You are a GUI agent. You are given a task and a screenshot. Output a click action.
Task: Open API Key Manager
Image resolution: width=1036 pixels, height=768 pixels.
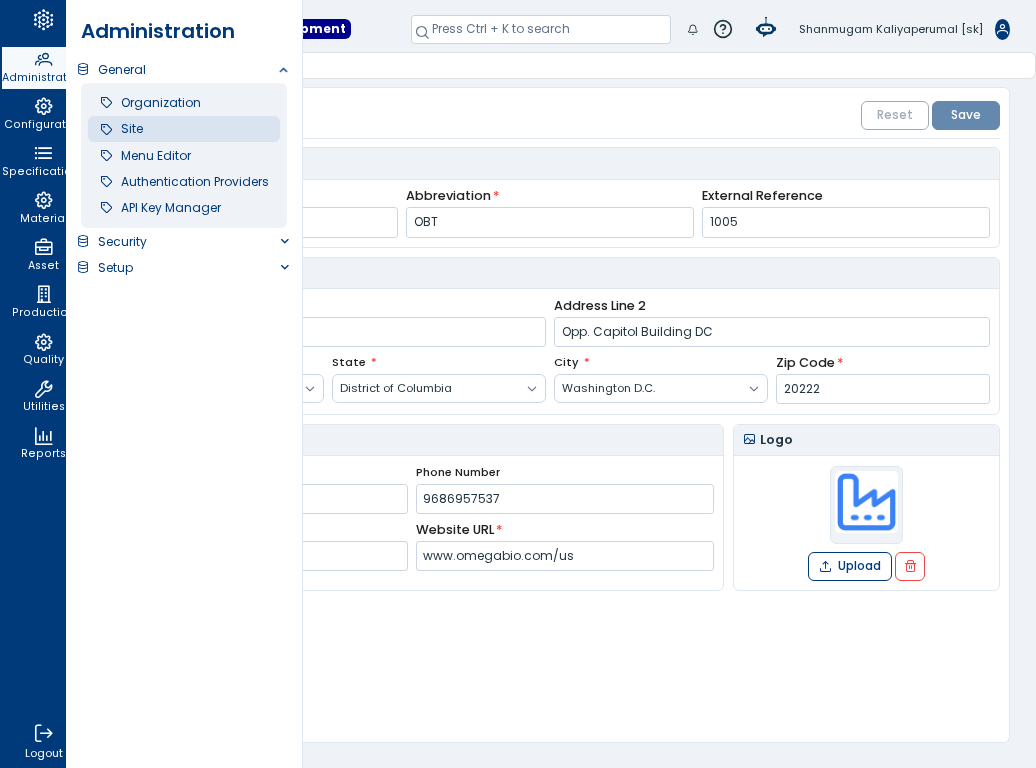click(x=184, y=208)
